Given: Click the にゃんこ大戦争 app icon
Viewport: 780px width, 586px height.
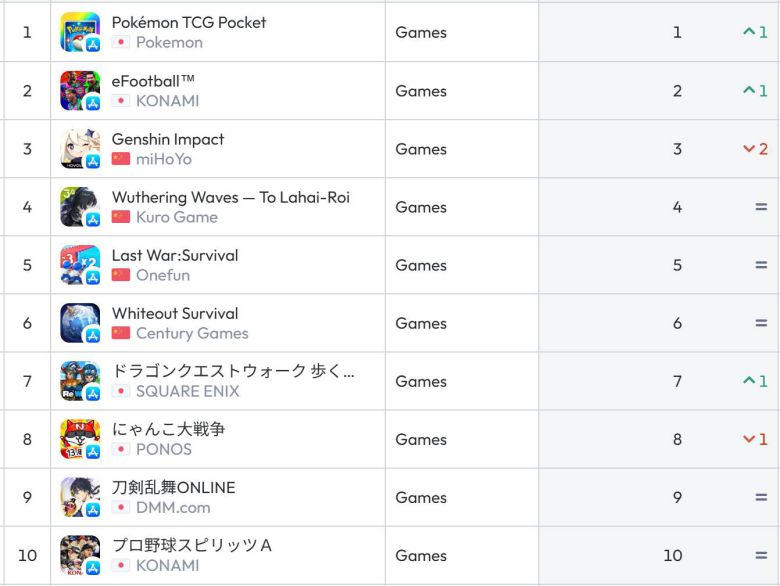Looking at the screenshot, I should (80, 438).
